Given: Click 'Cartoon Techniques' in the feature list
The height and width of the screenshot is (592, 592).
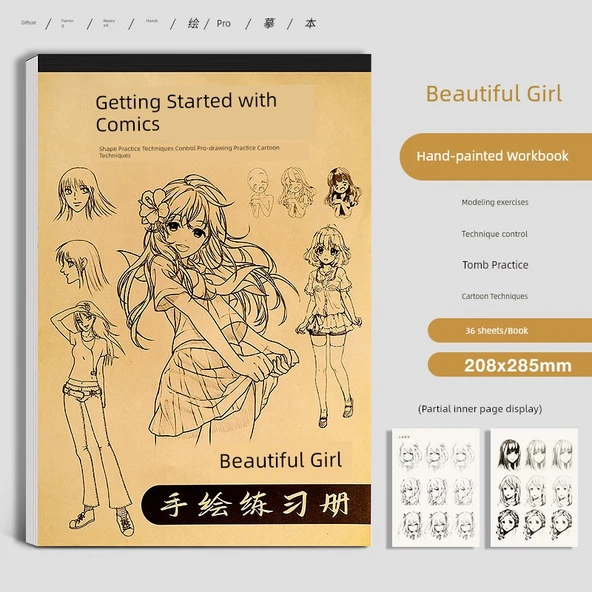Looking at the screenshot, I should coord(495,296).
